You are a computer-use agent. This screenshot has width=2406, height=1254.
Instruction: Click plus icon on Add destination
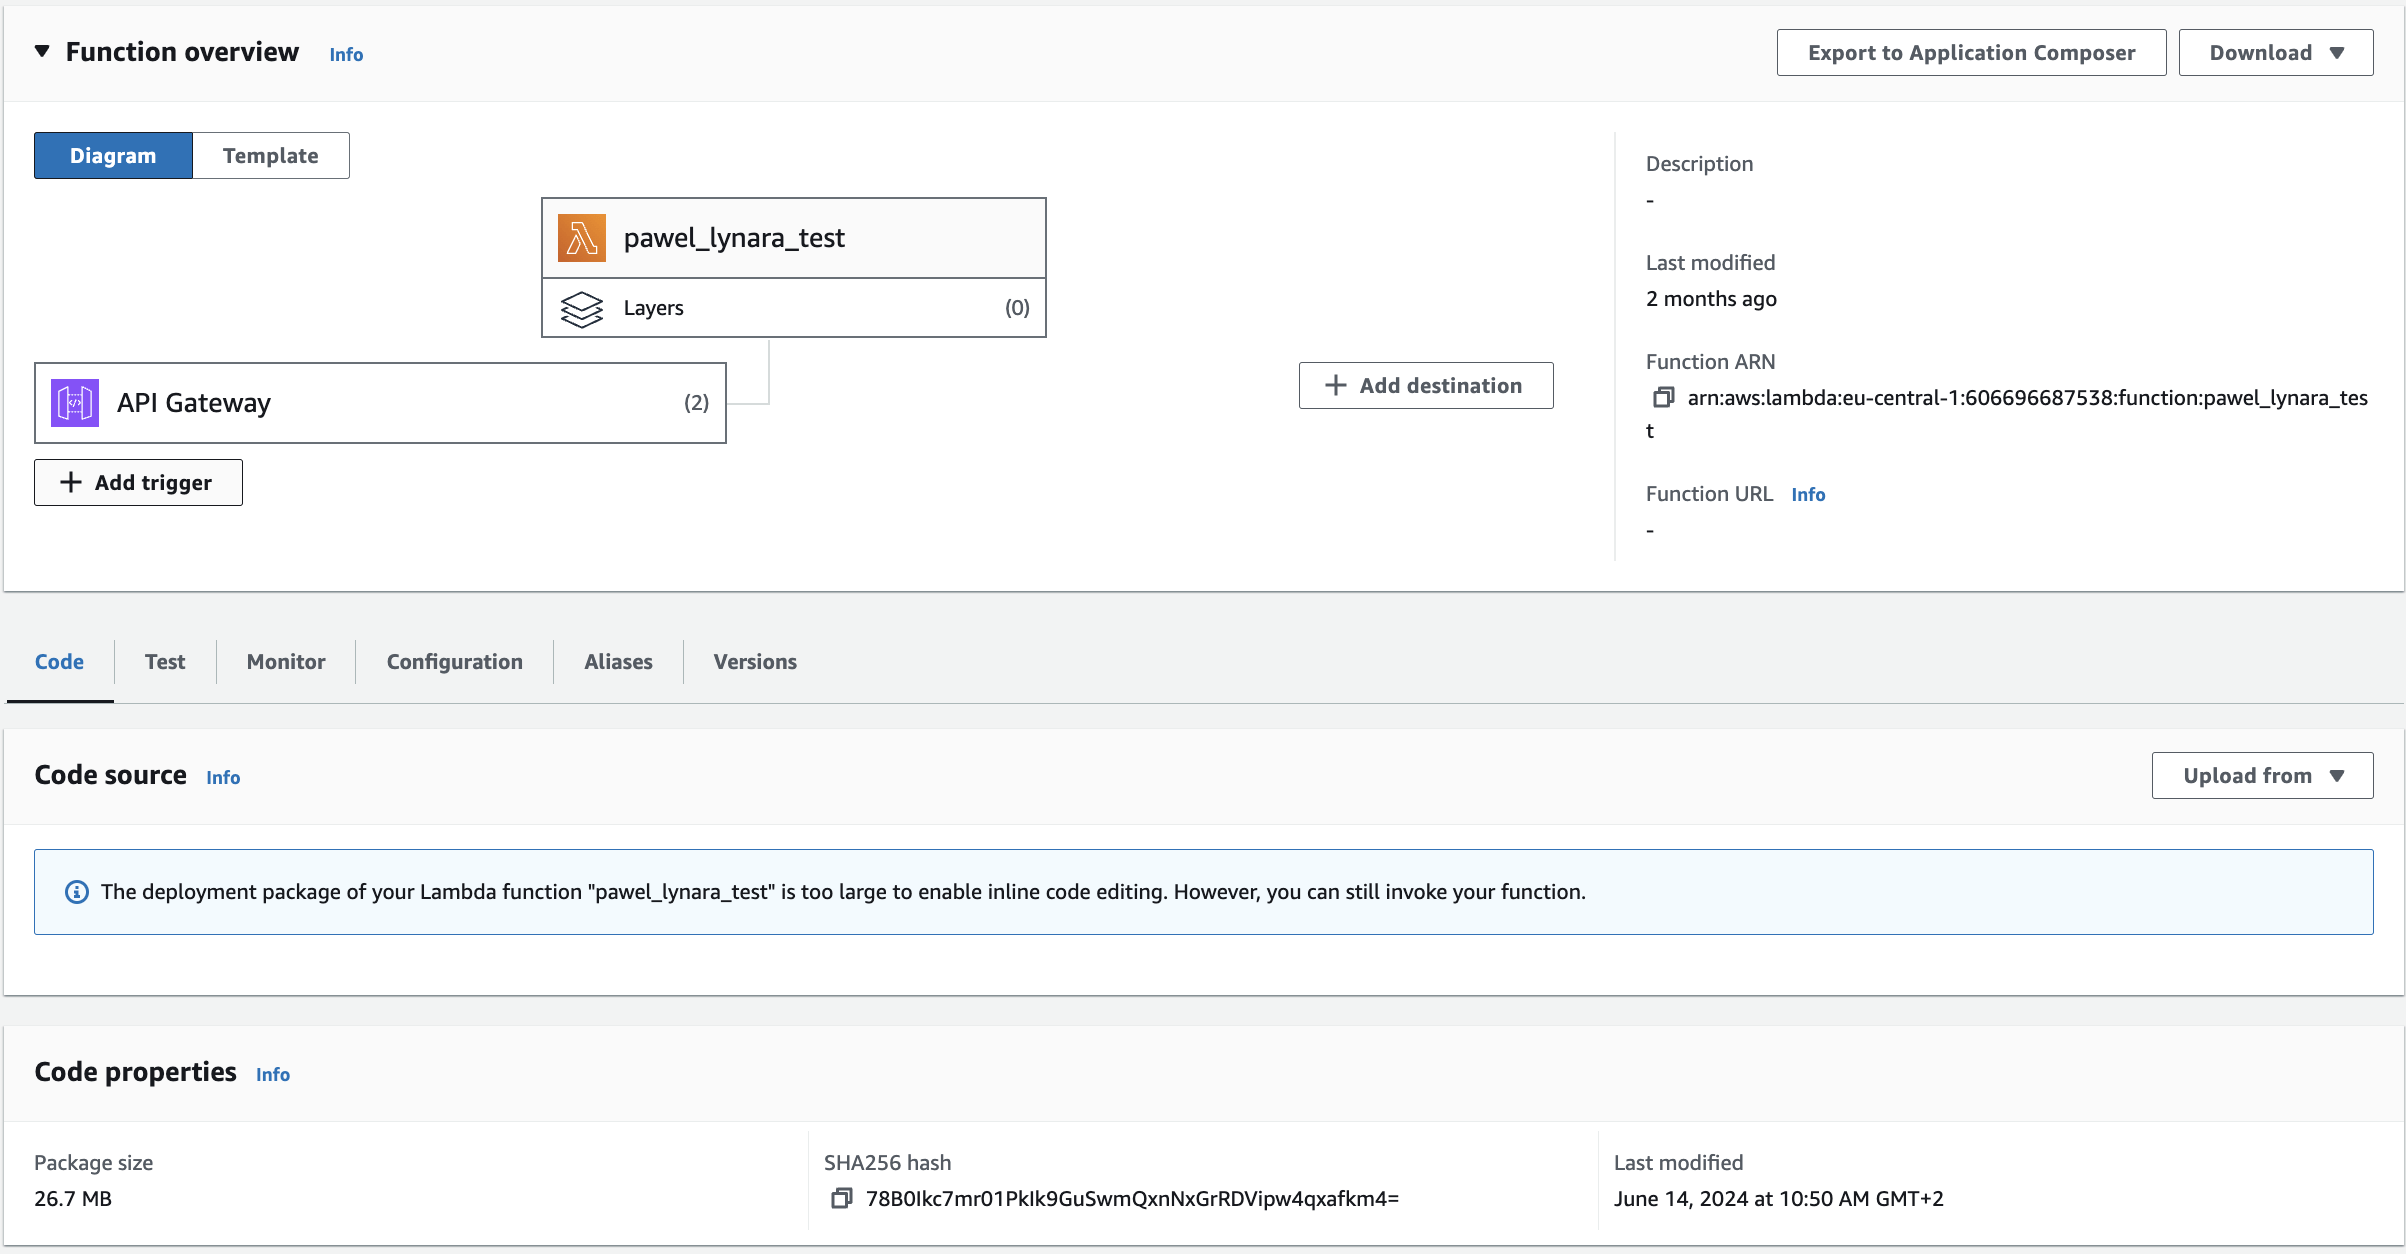[1335, 386]
